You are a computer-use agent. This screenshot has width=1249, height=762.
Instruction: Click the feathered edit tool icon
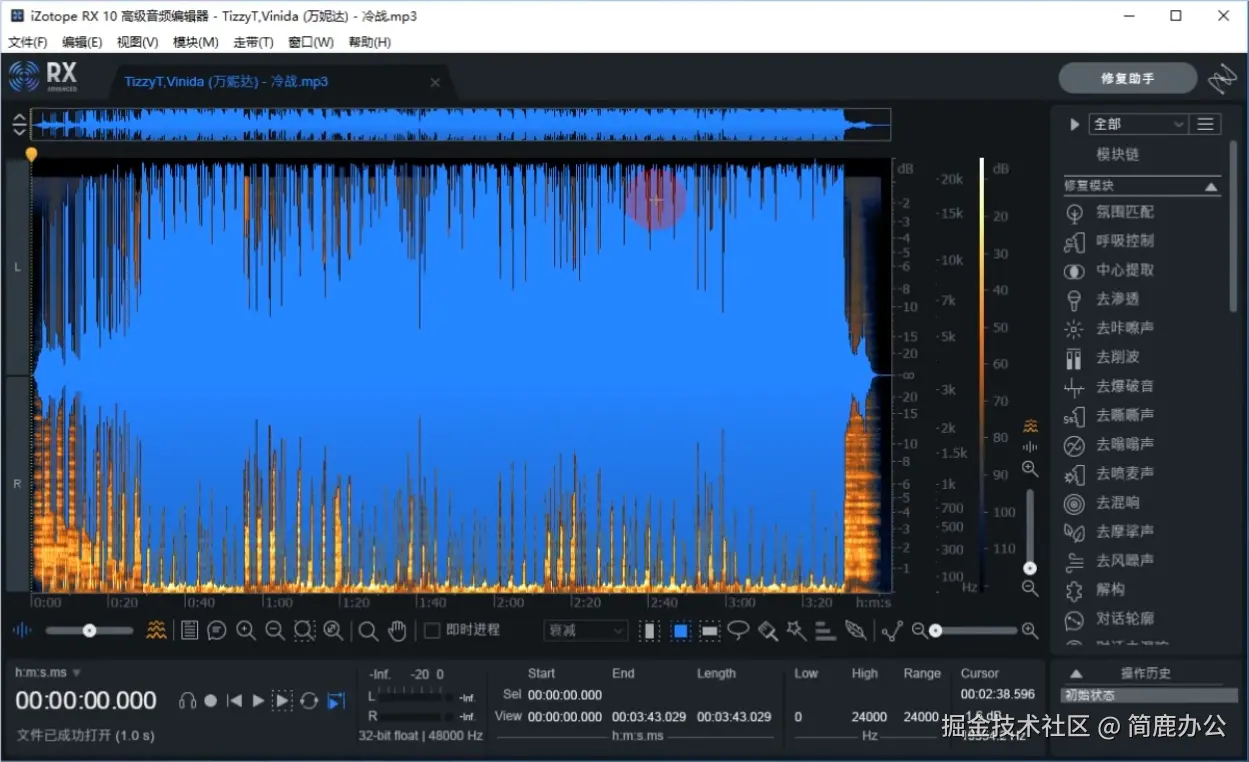click(855, 630)
